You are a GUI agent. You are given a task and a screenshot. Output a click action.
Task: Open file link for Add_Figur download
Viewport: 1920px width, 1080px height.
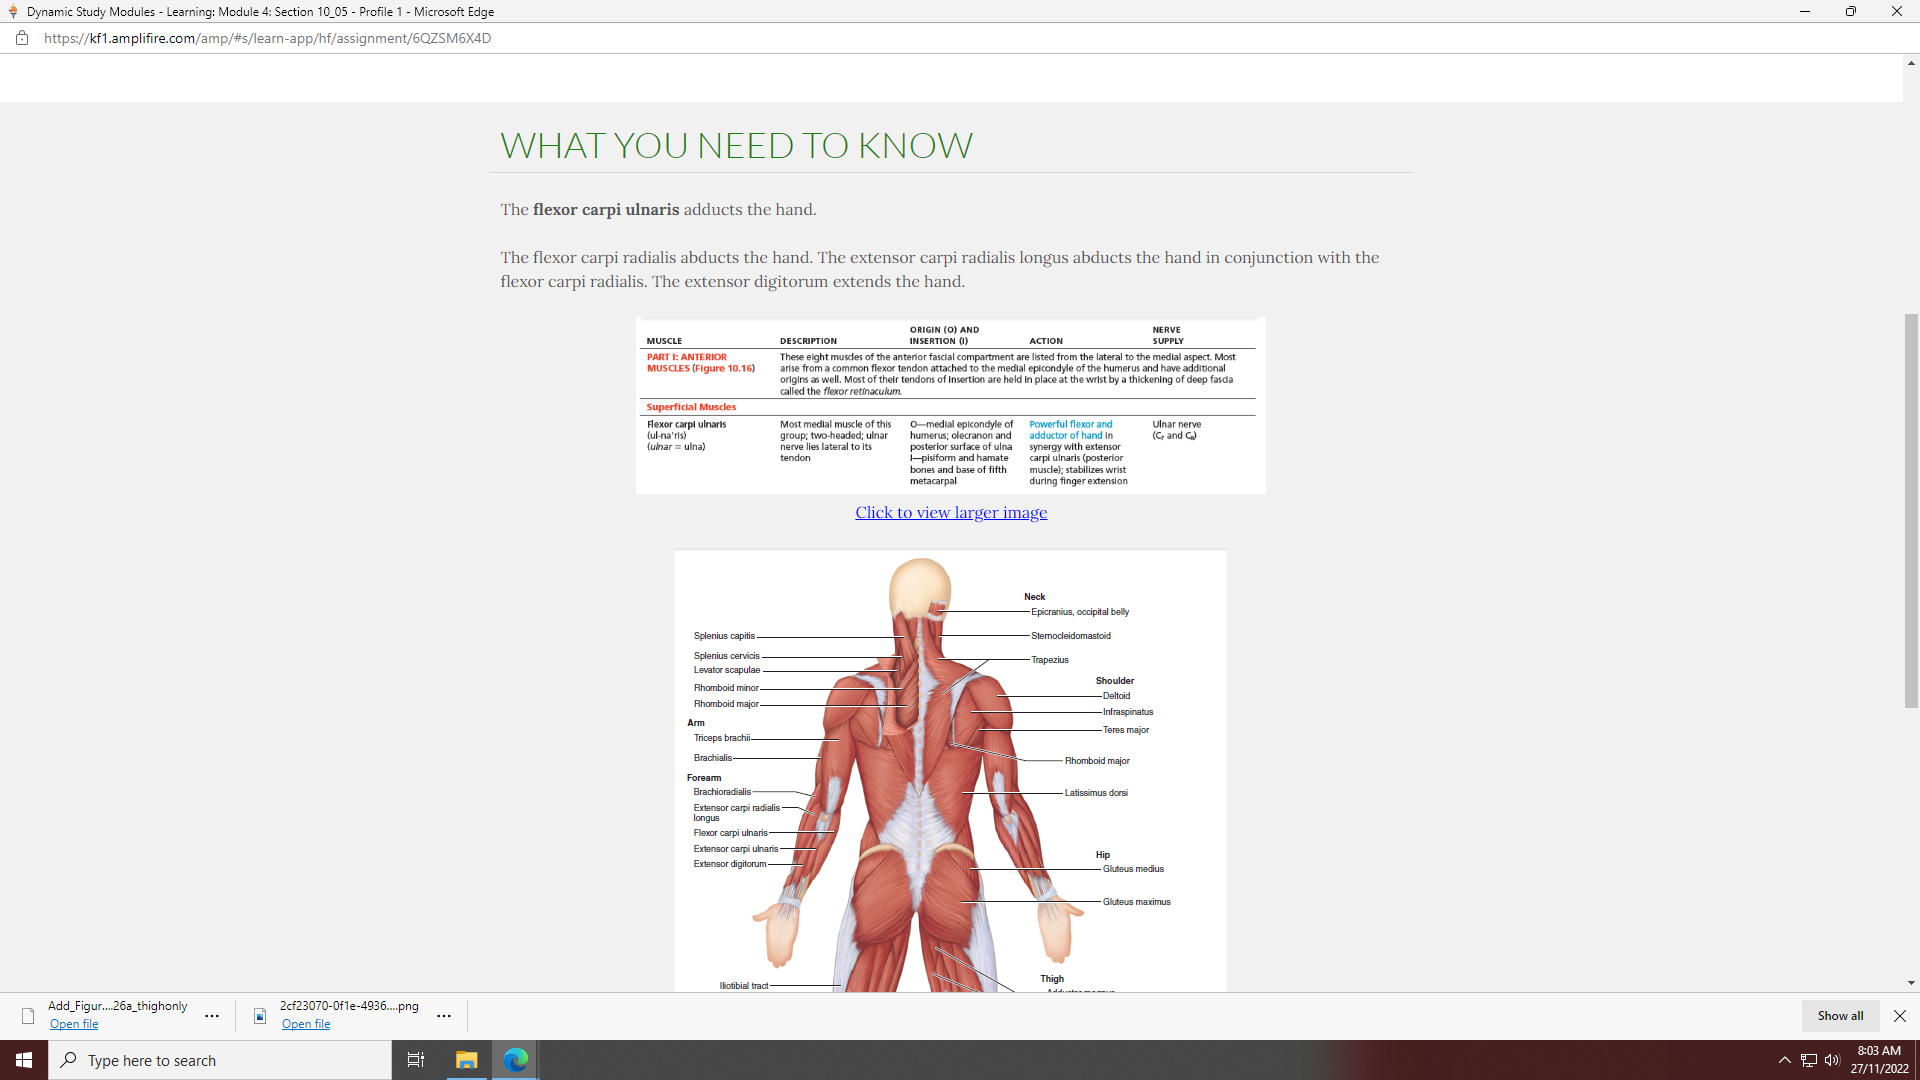click(x=74, y=1024)
